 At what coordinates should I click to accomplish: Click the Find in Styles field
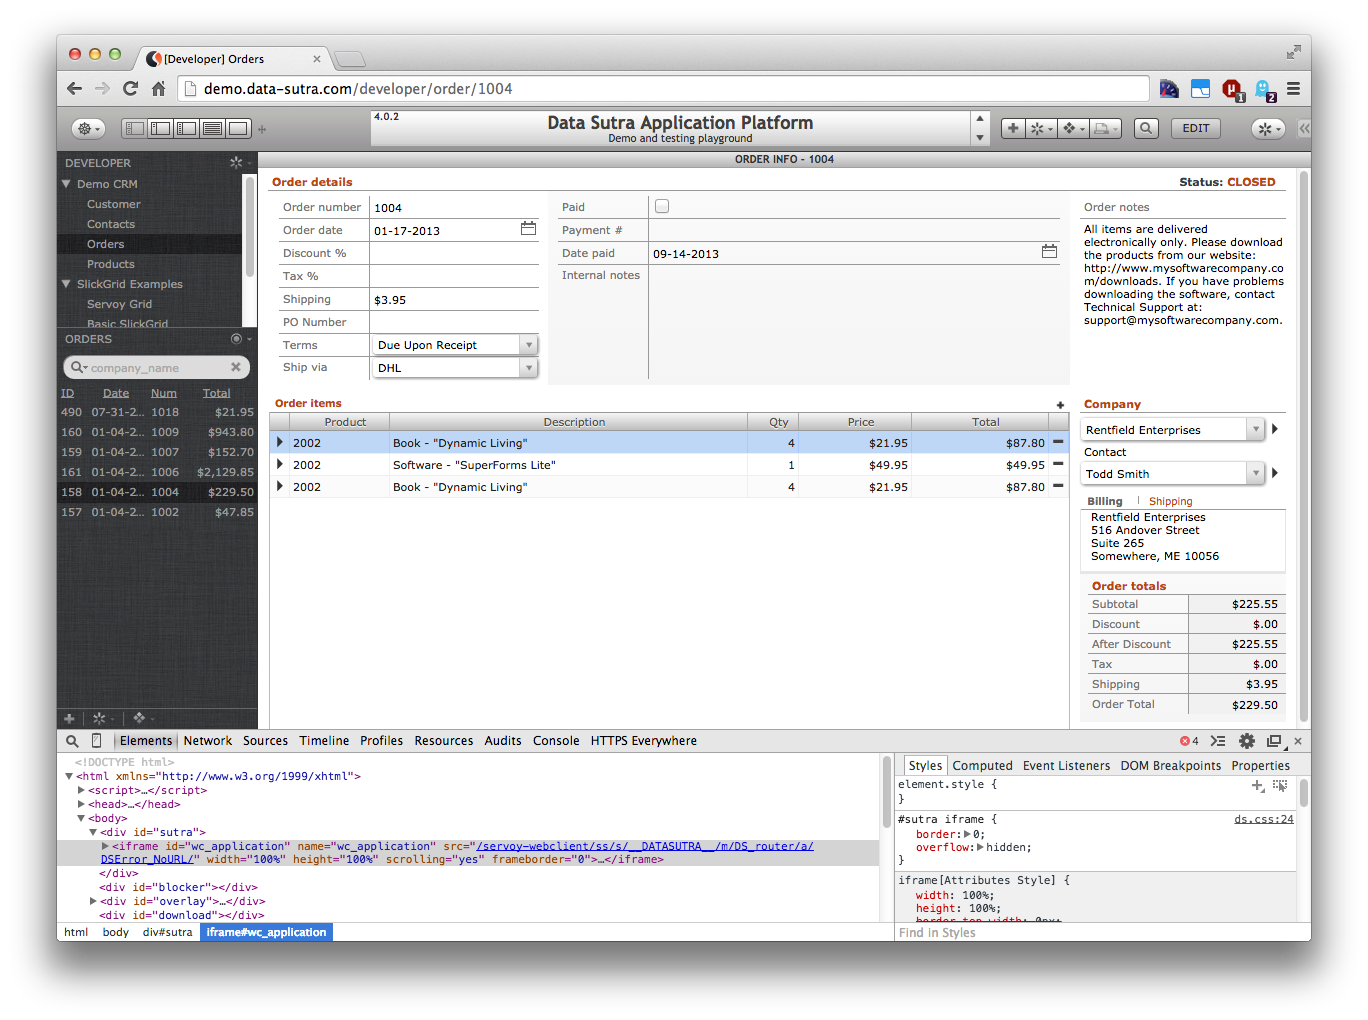[1095, 932]
